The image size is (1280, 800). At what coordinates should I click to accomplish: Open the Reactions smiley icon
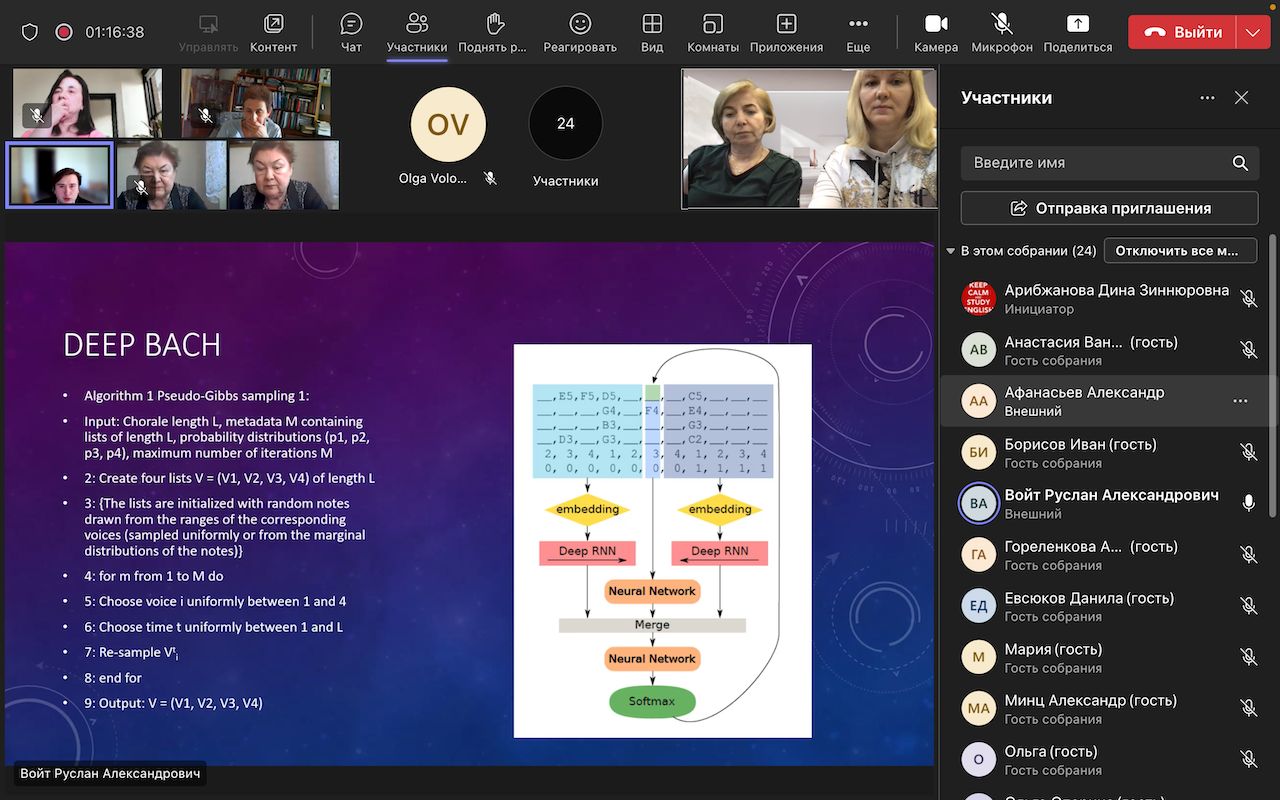(x=580, y=24)
